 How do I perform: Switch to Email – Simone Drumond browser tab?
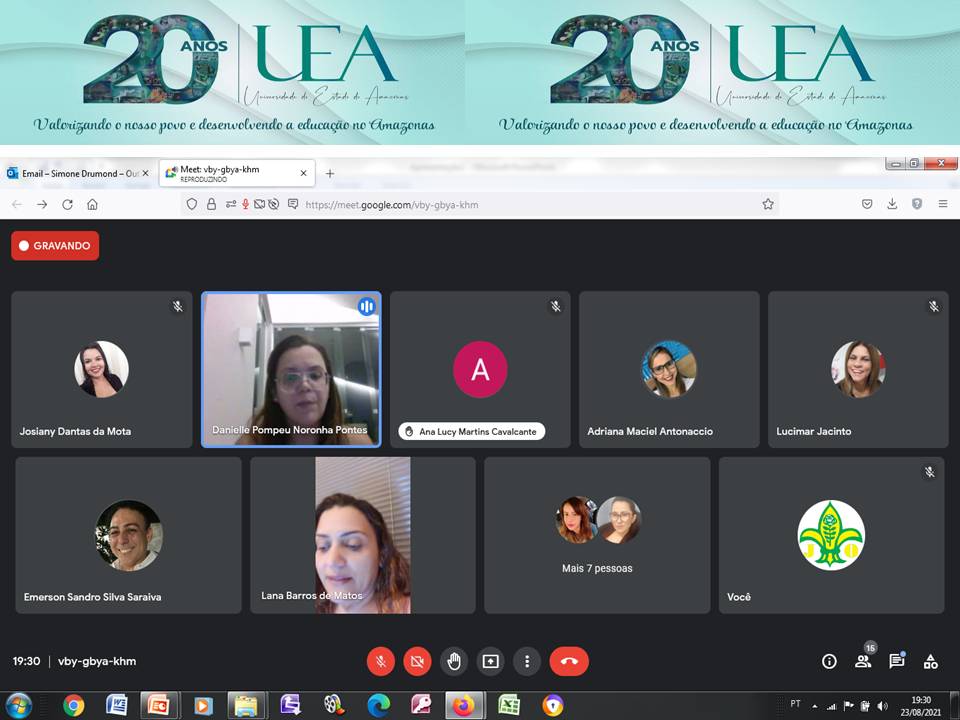pyautogui.click(x=78, y=173)
